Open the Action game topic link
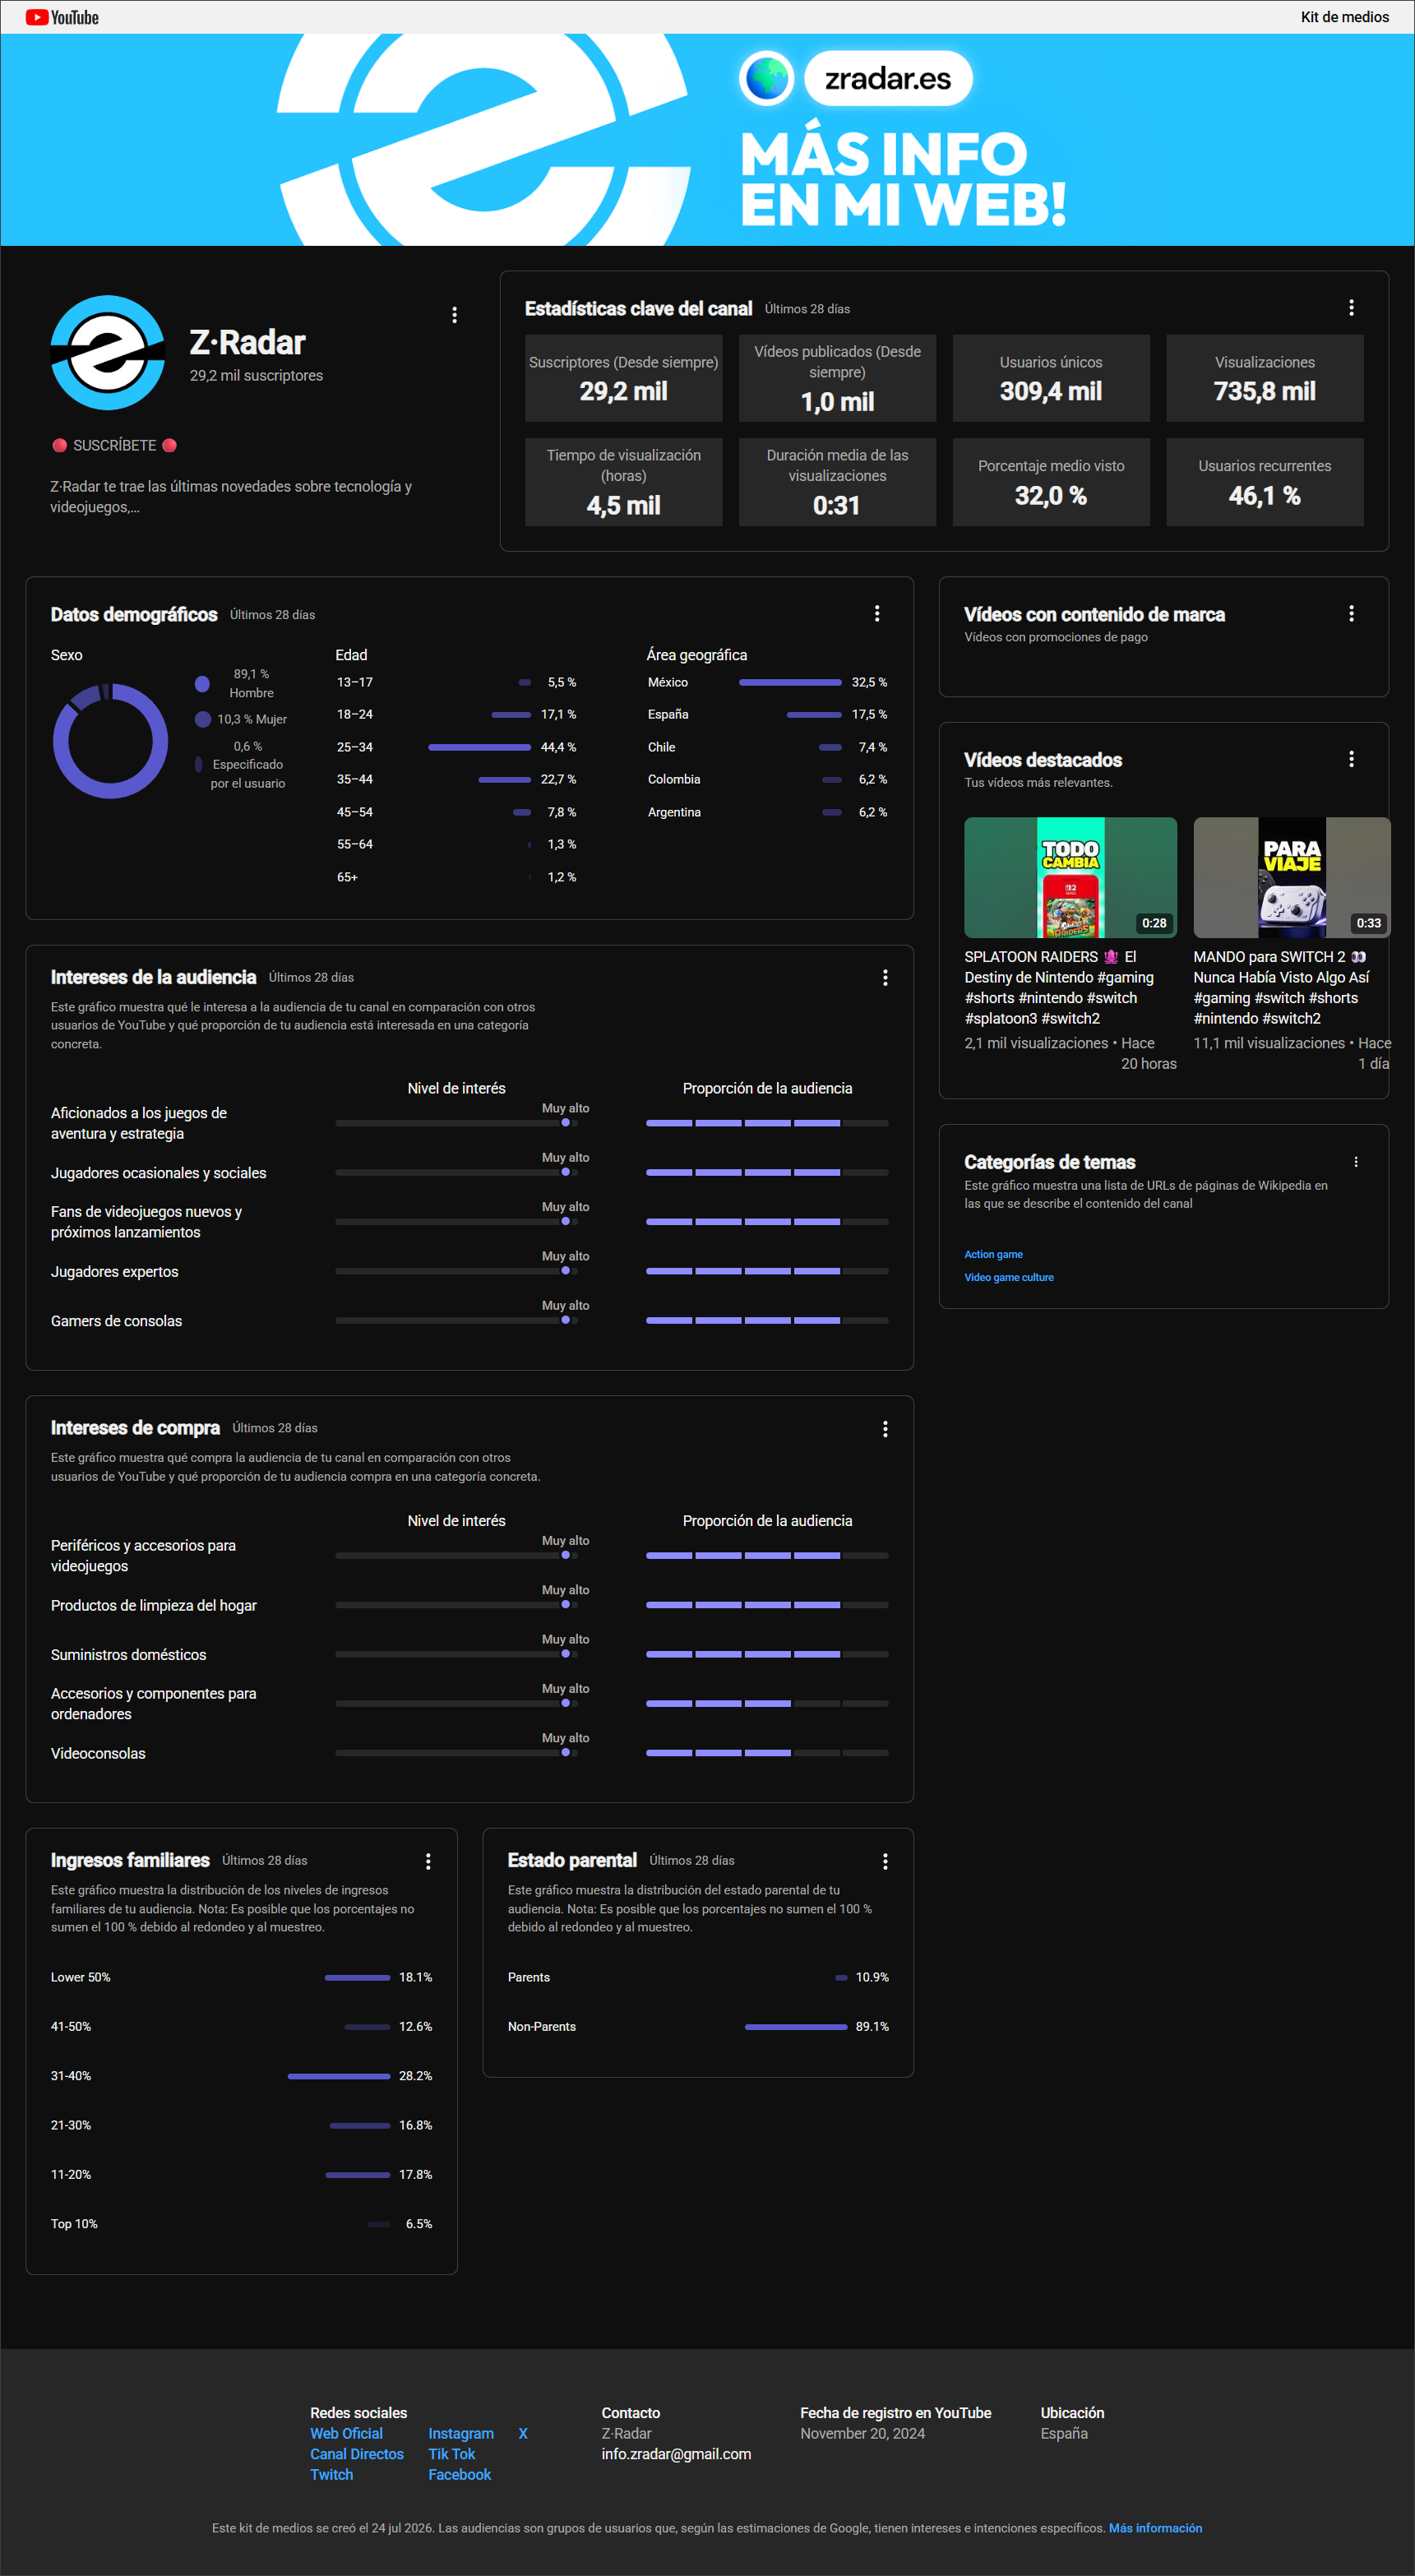This screenshot has width=1415, height=2576. pos(993,1254)
